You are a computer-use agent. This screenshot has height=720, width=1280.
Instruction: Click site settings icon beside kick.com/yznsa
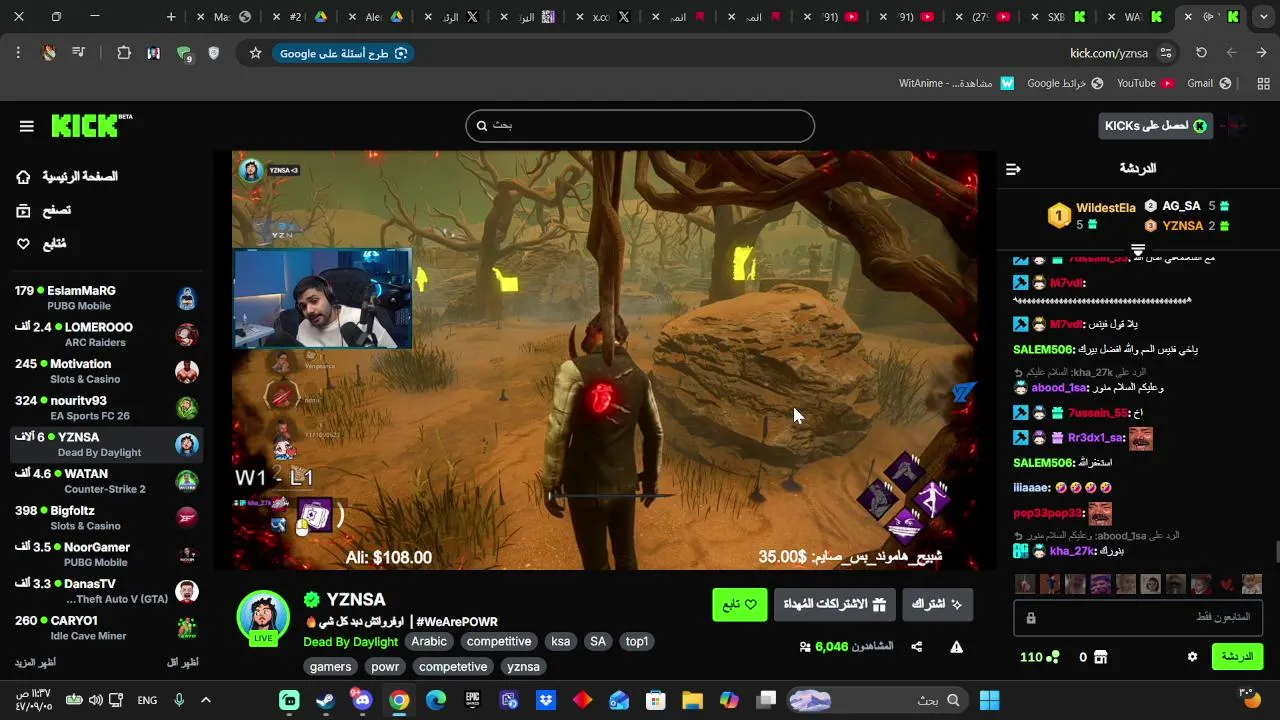[1166, 53]
